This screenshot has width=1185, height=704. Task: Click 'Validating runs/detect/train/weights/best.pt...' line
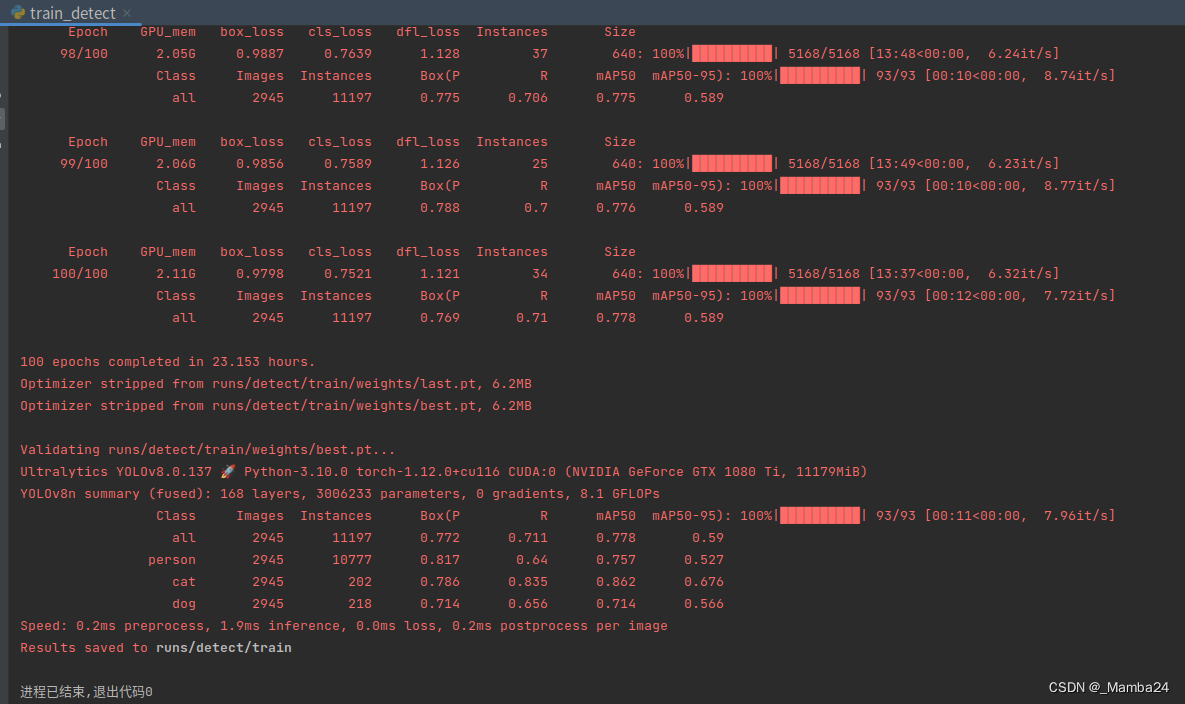coord(208,449)
